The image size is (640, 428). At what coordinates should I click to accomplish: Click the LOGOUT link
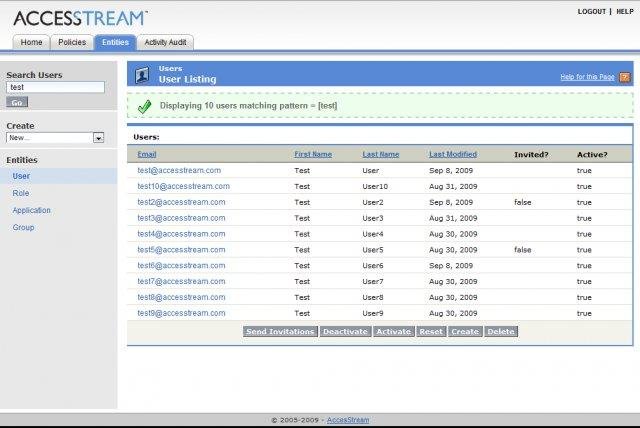pos(591,11)
